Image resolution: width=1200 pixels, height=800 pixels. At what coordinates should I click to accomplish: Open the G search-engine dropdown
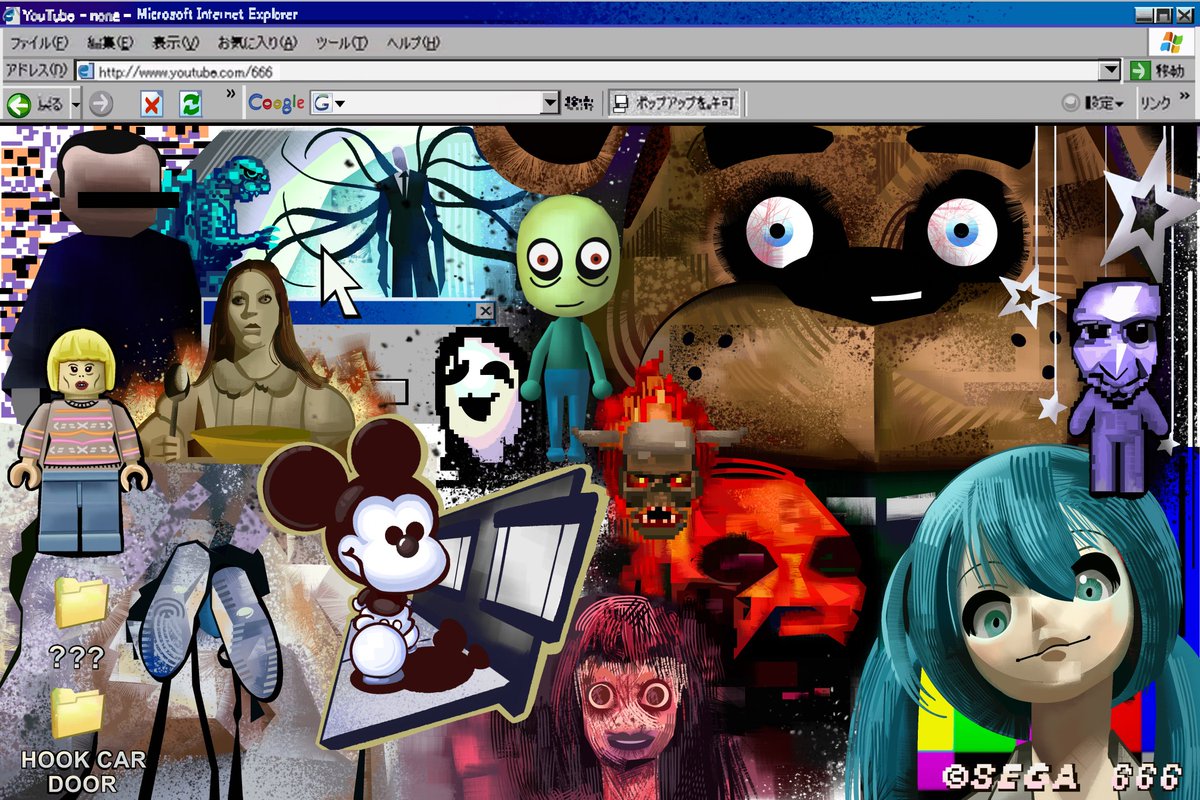328,103
